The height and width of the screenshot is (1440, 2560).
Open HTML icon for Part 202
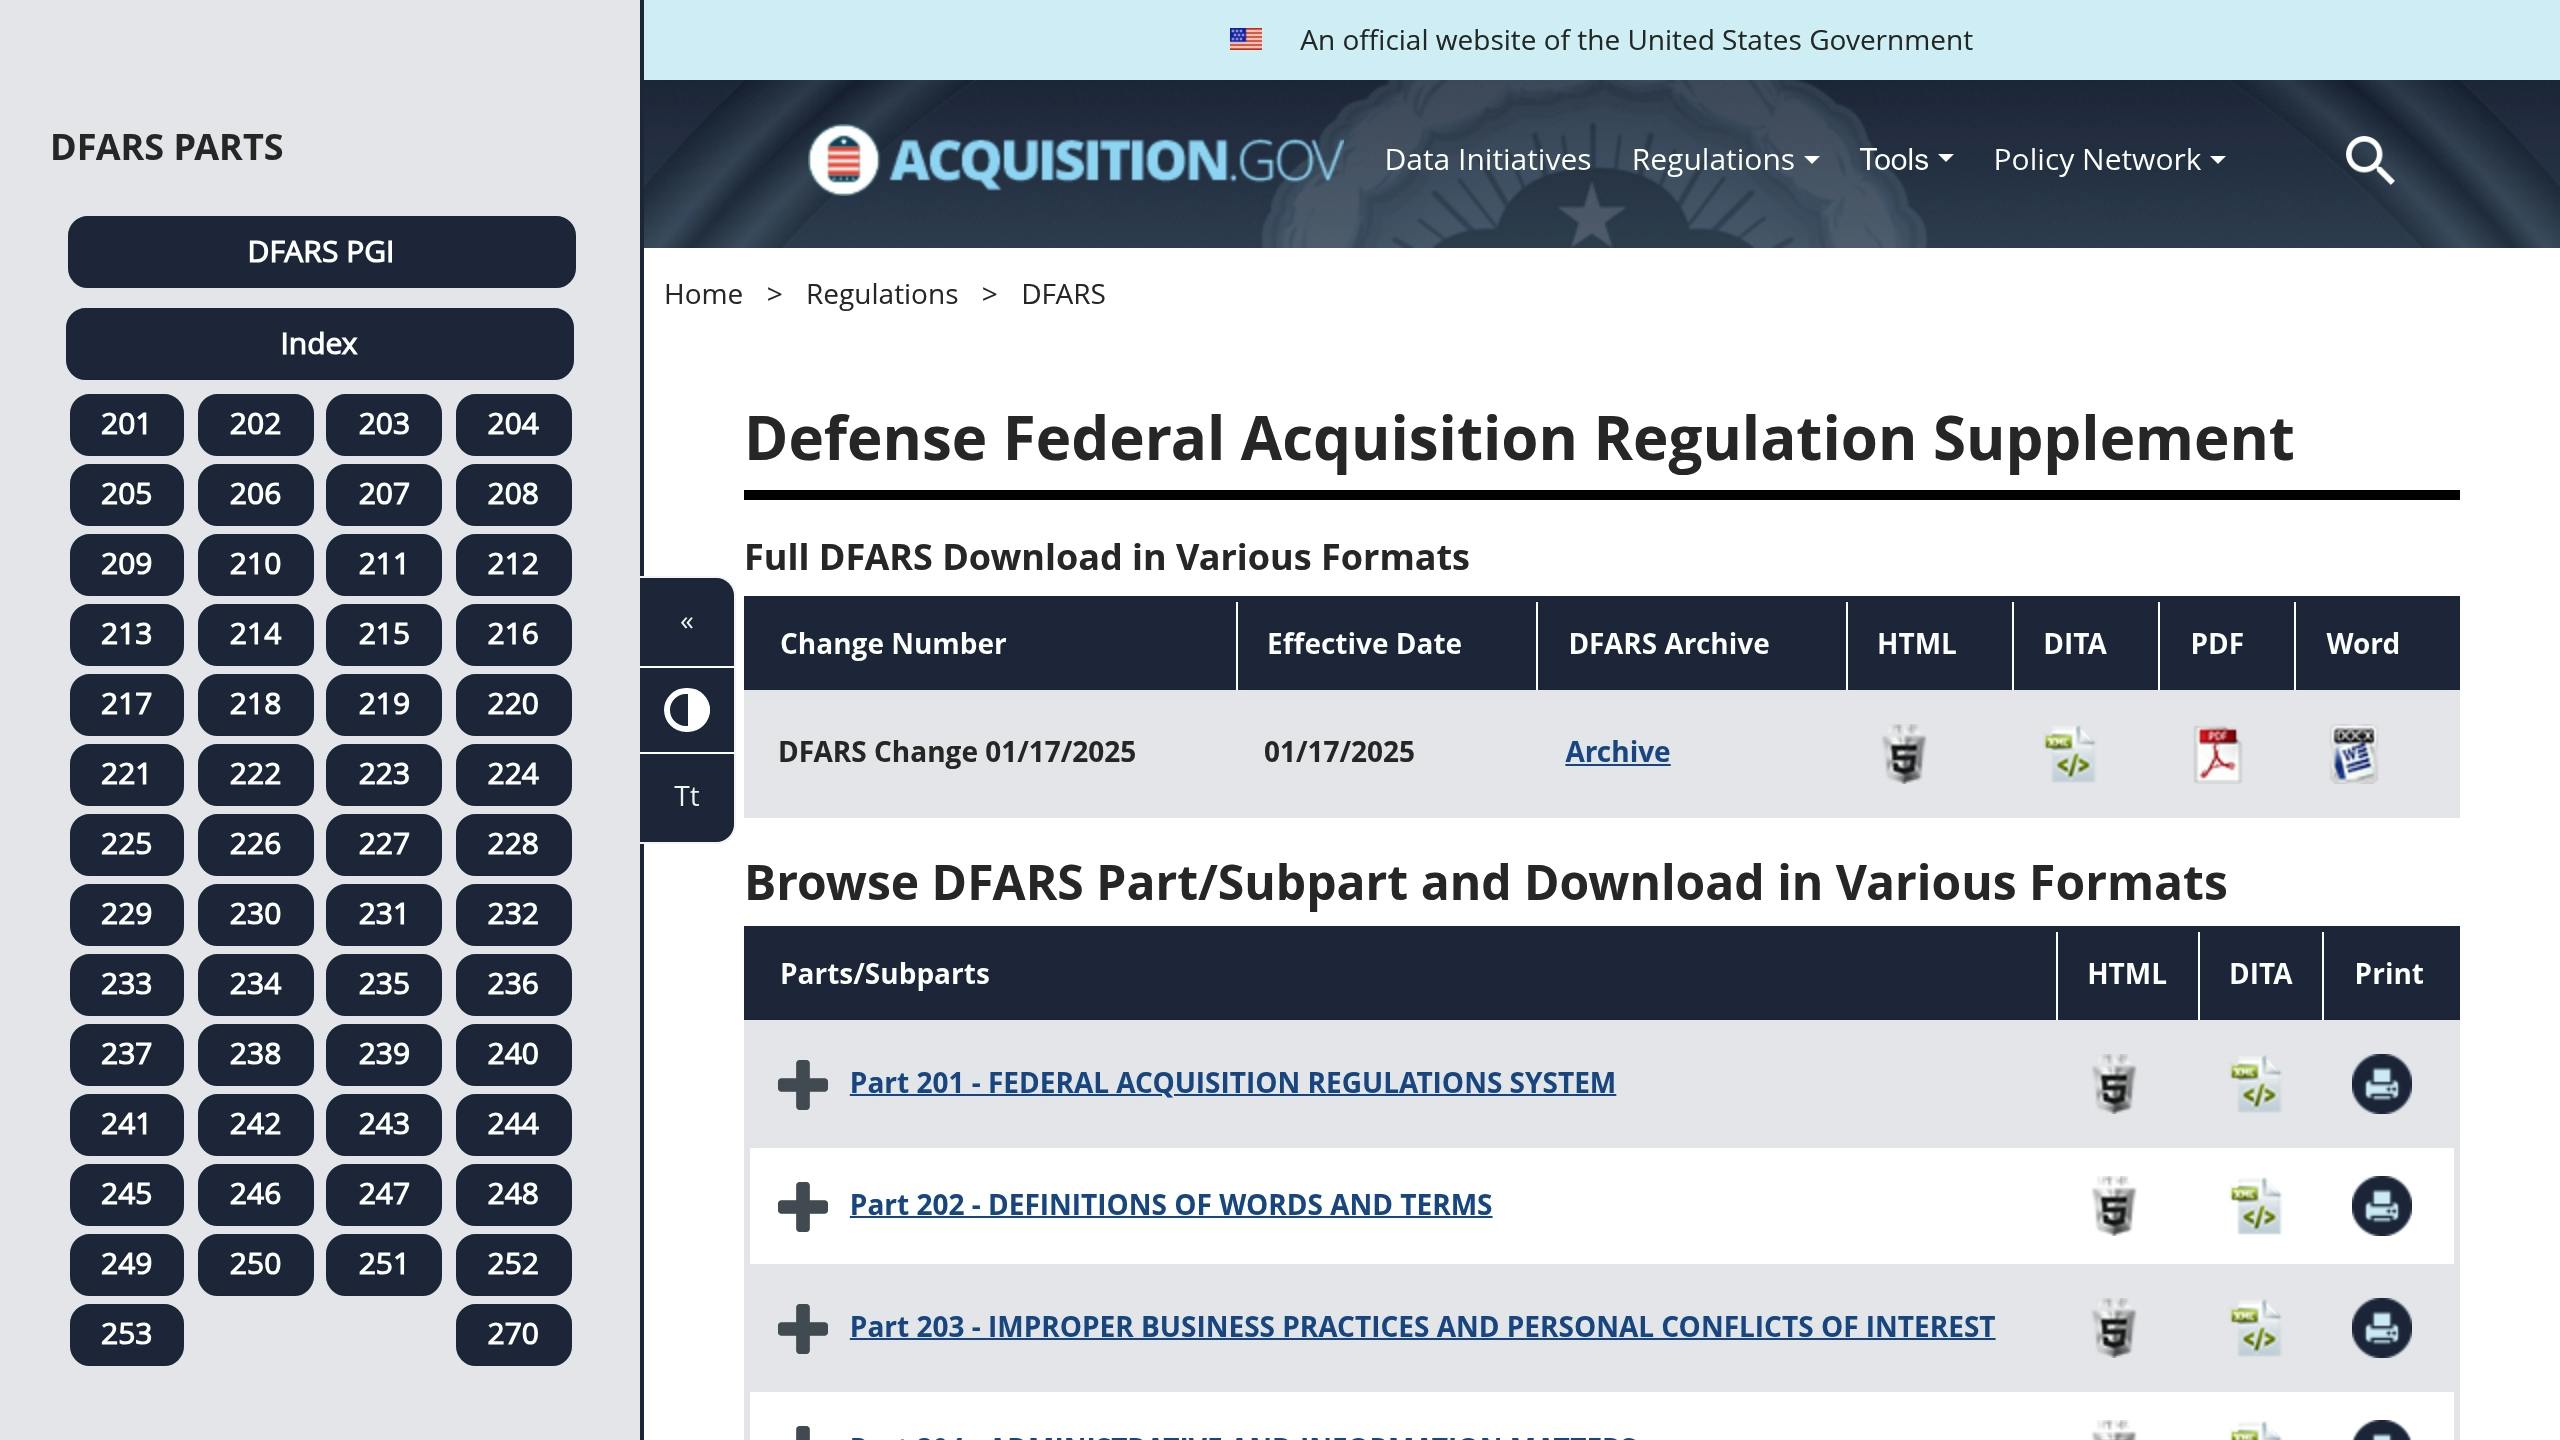tap(2114, 1206)
